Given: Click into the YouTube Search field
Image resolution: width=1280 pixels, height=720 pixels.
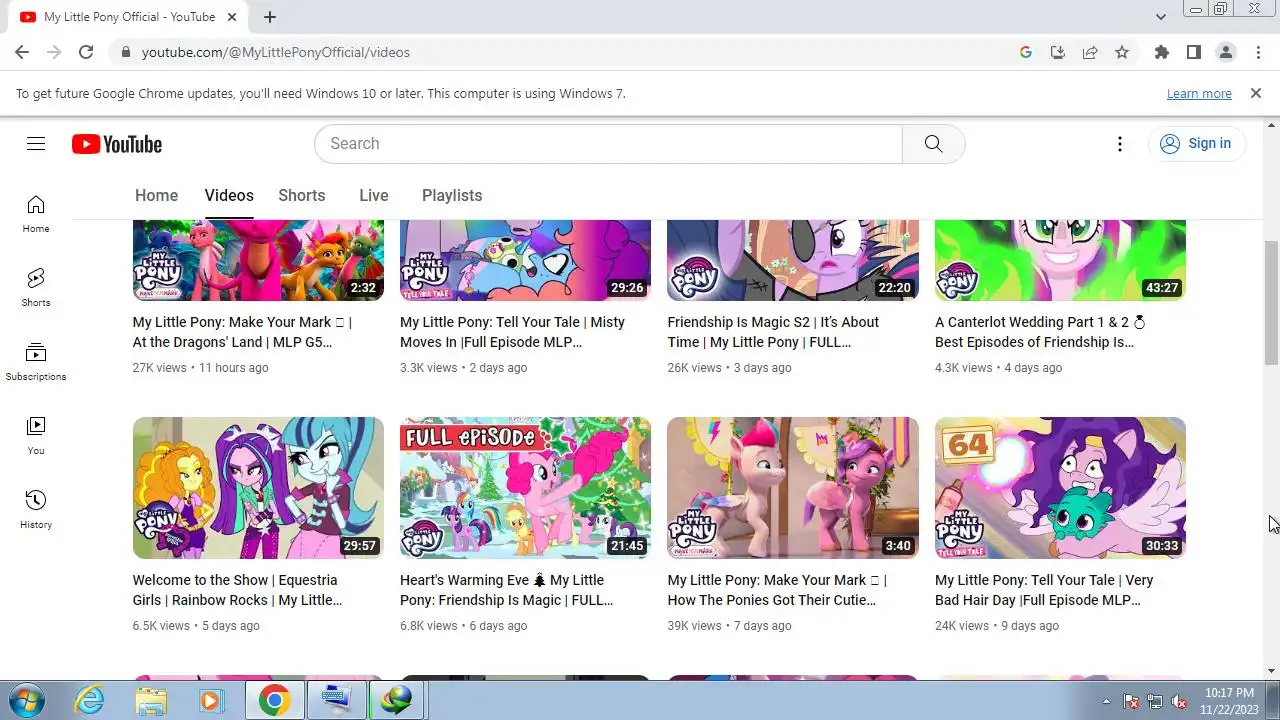Looking at the screenshot, I should tap(608, 144).
